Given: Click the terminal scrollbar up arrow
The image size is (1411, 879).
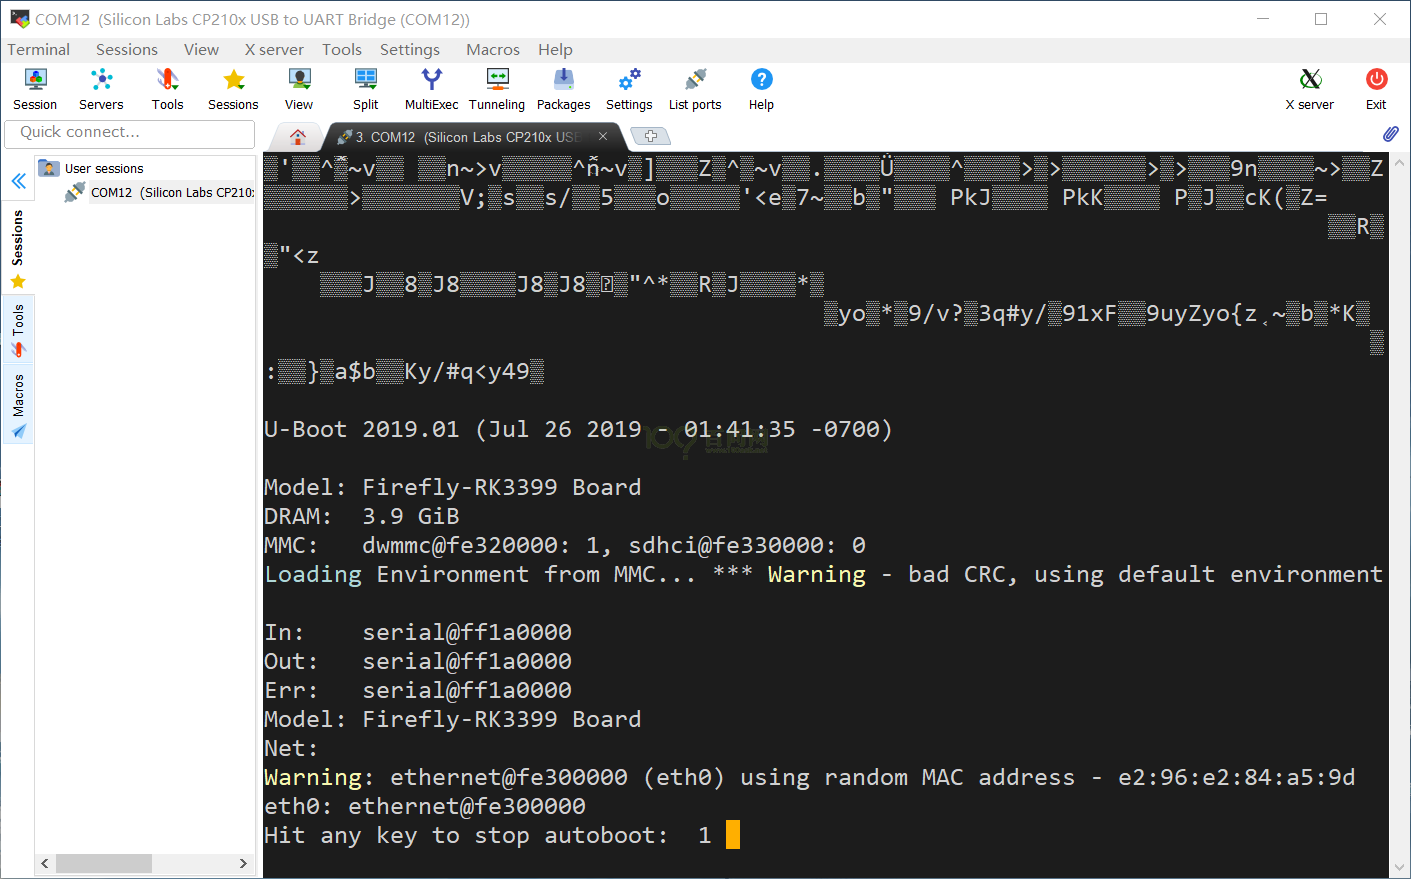Looking at the screenshot, I should coord(1400,162).
